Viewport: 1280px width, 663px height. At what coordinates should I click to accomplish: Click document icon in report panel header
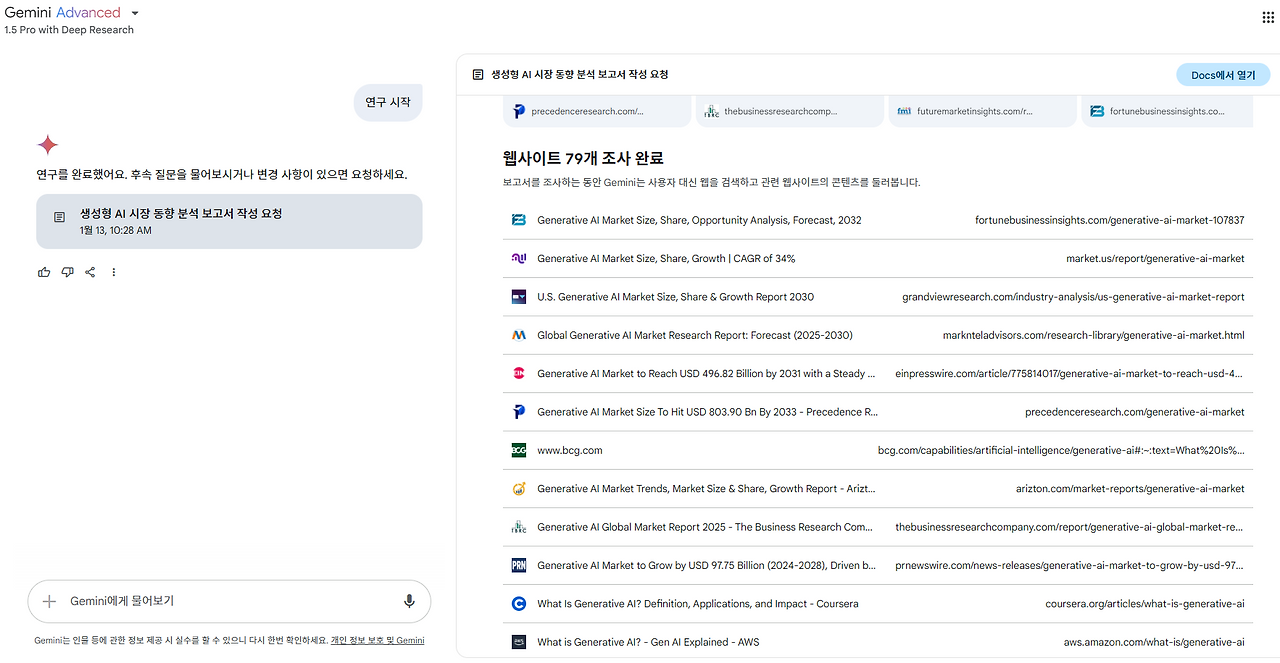(478, 75)
